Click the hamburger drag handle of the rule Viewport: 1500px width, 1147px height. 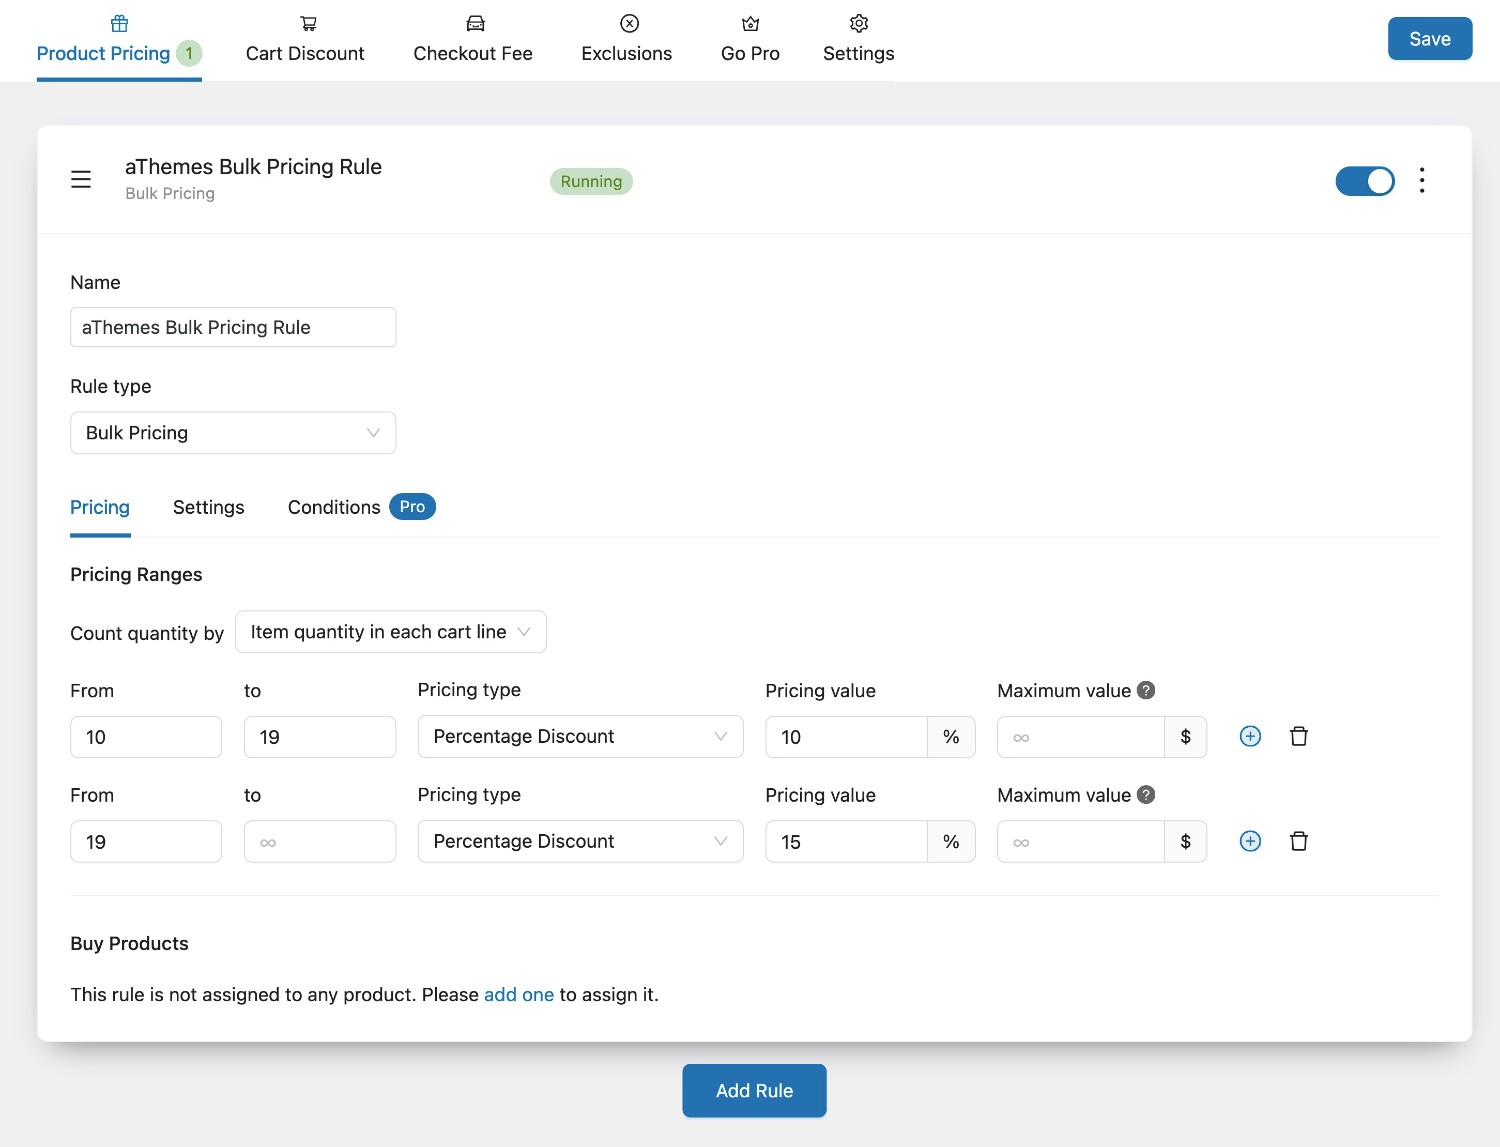point(81,179)
